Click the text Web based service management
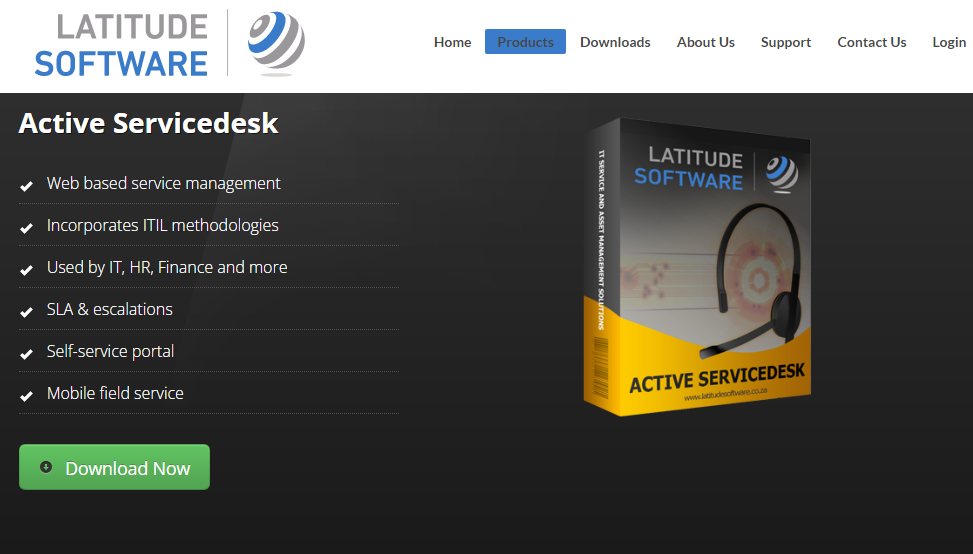 click(164, 184)
